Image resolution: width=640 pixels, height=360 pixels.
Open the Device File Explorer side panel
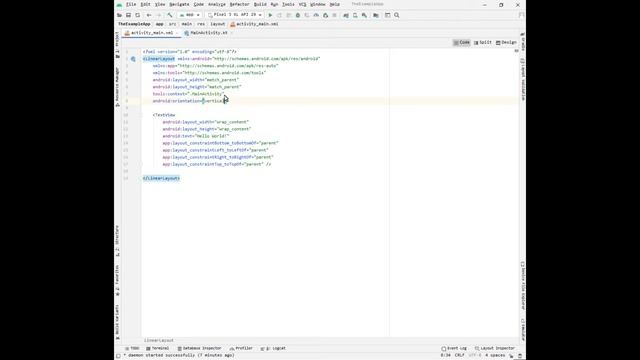tap(522, 286)
